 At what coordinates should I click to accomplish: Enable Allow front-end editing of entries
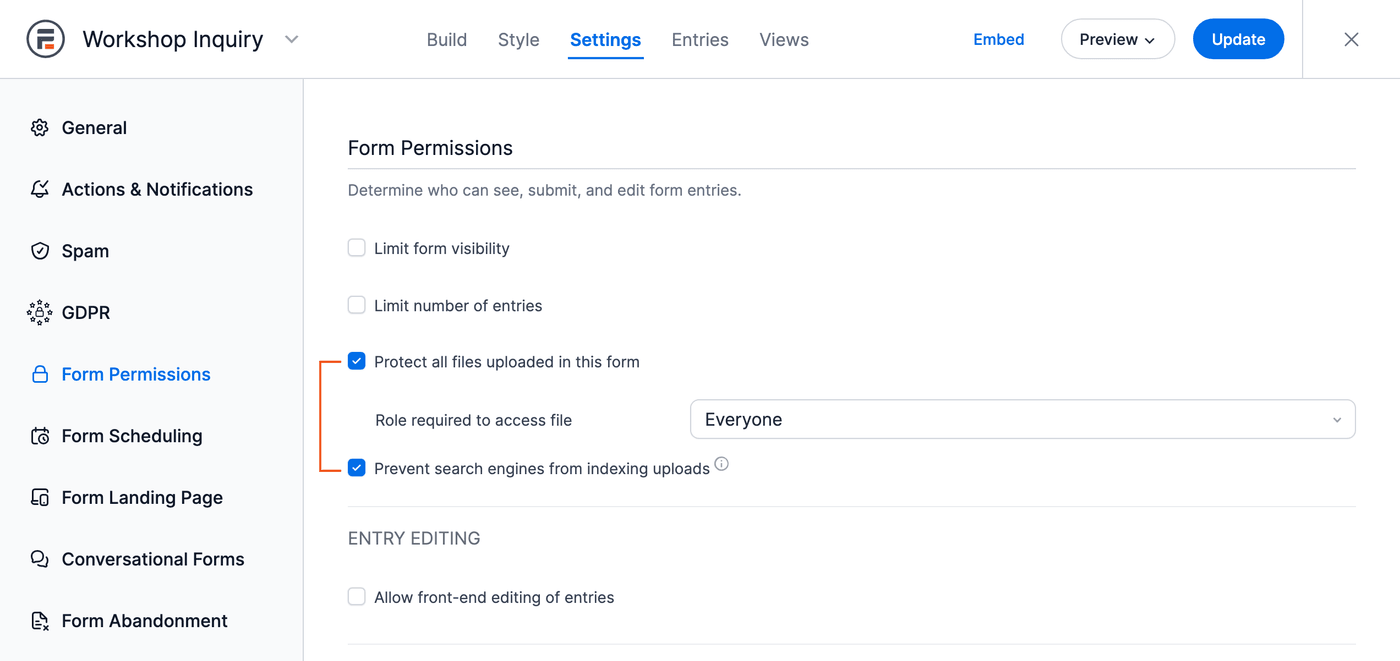point(356,596)
